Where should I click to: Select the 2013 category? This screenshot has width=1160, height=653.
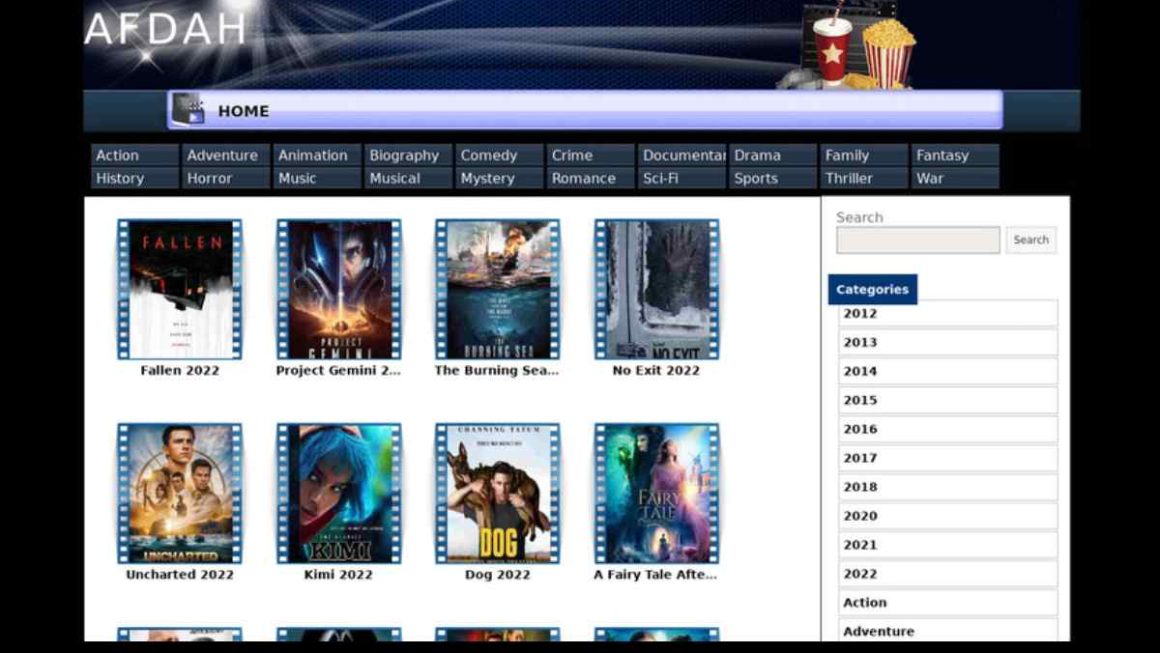[948, 342]
